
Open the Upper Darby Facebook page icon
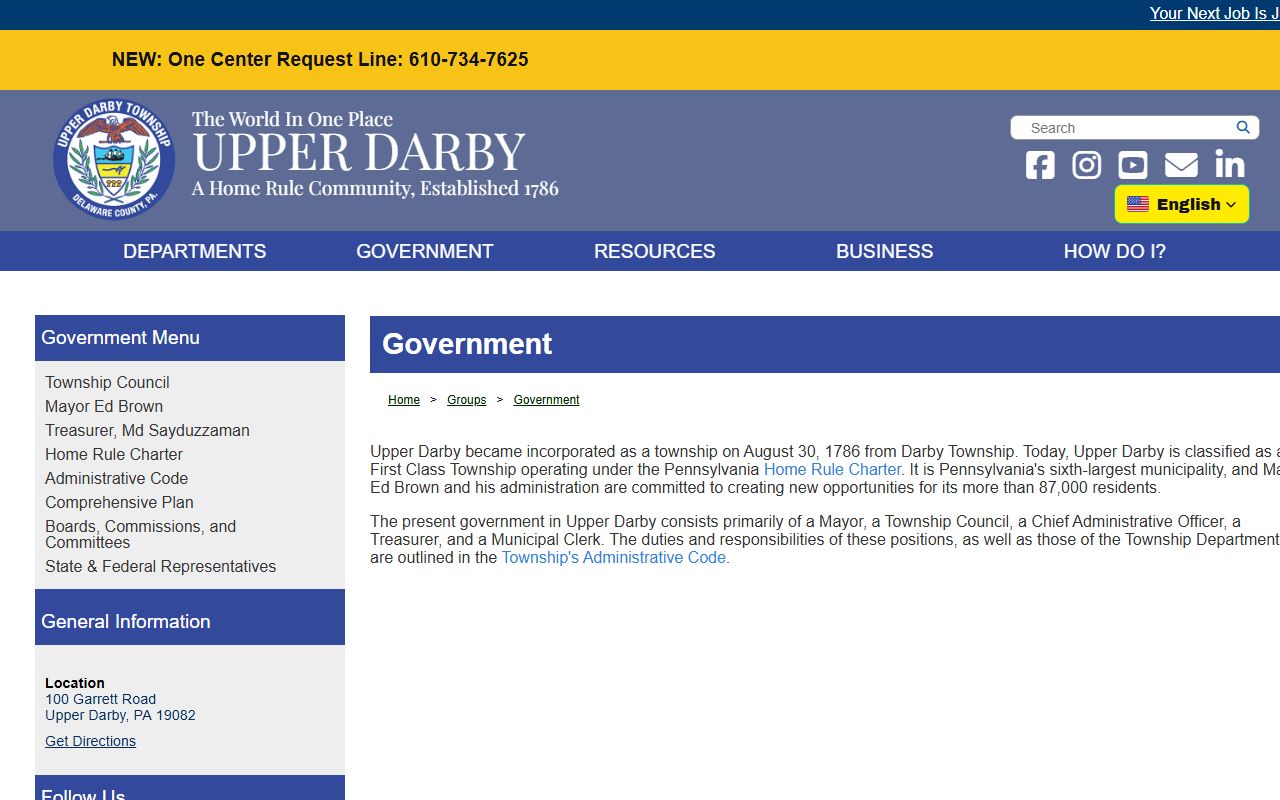(1040, 165)
